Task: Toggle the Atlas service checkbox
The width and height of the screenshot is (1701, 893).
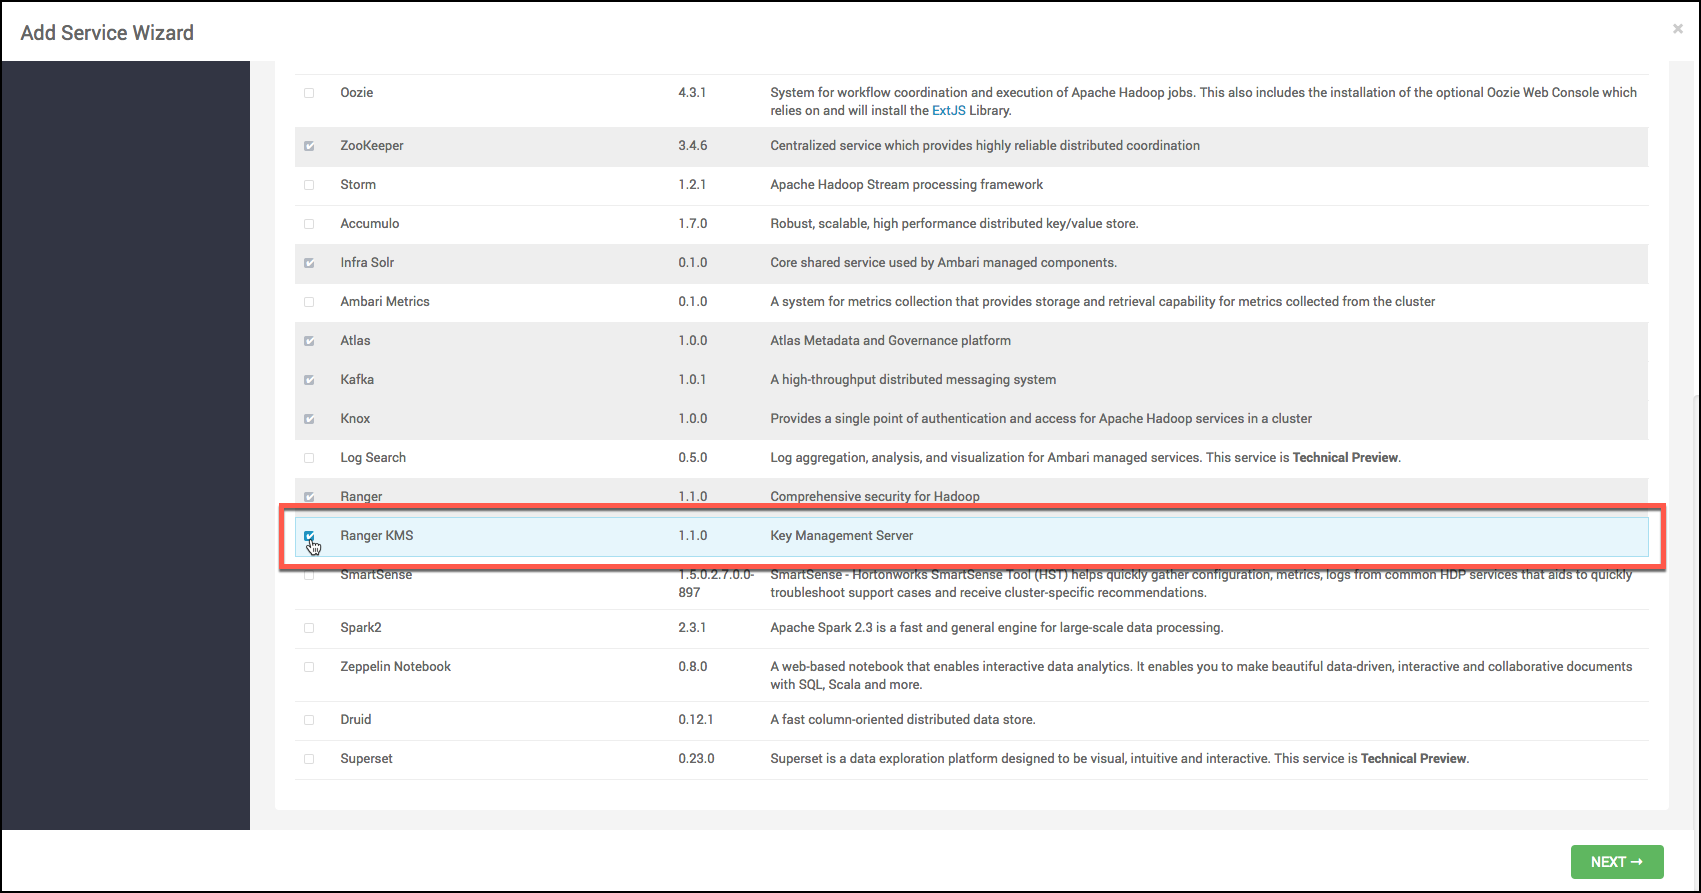Action: coord(309,341)
